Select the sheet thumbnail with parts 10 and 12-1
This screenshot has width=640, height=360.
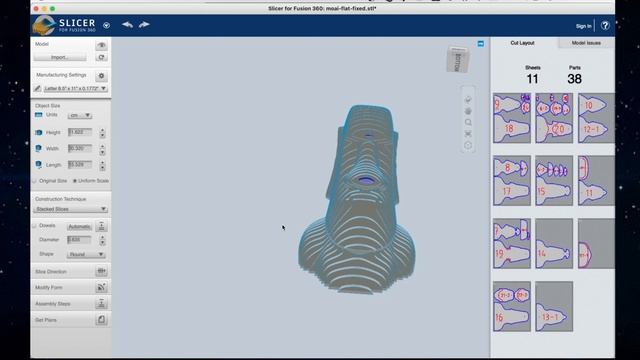(x=596, y=118)
